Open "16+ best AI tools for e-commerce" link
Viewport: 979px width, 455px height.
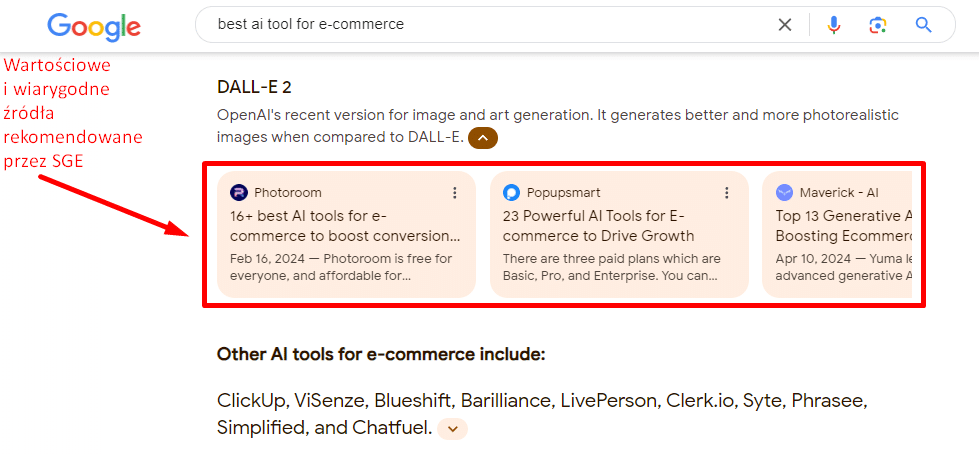point(345,226)
